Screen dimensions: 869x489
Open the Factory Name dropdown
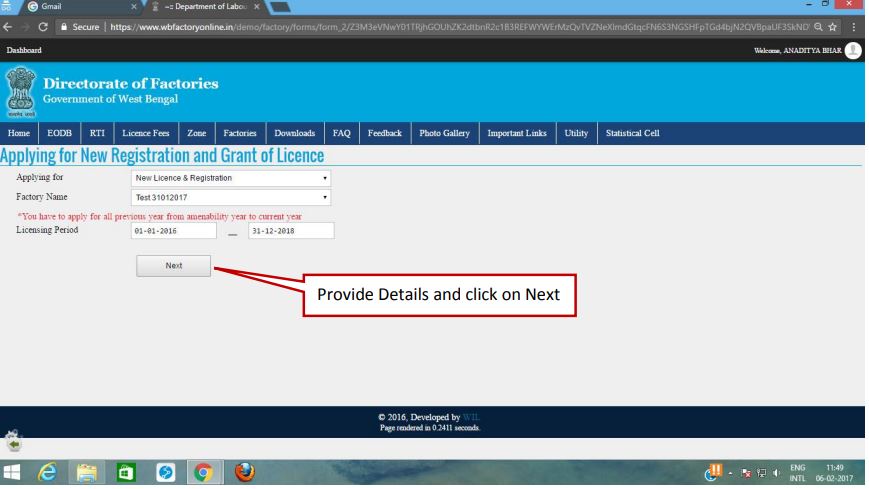tap(231, 198)
